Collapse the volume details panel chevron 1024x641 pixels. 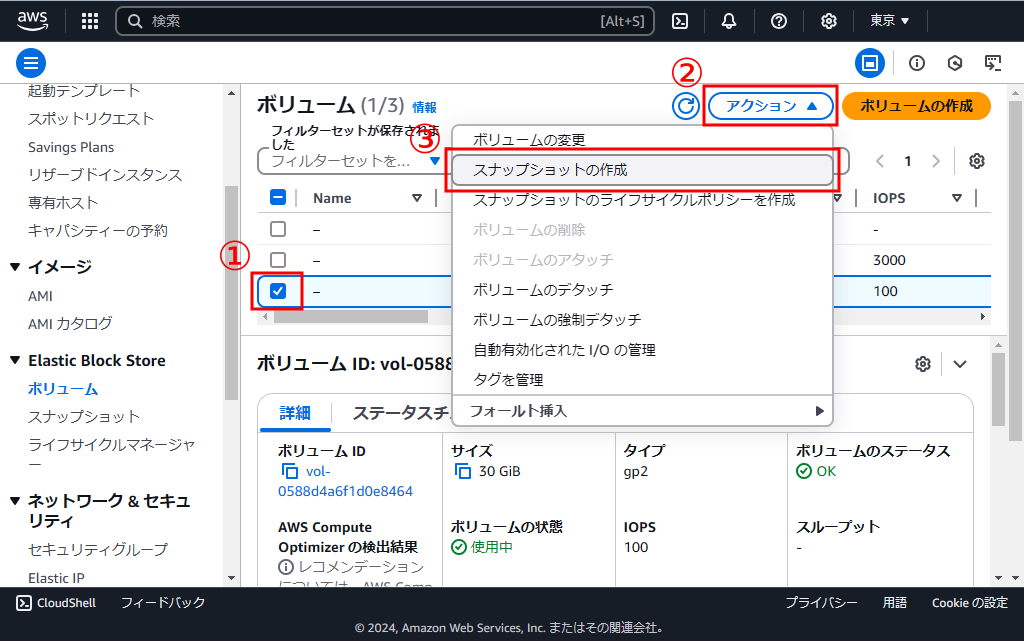(959, 364)
